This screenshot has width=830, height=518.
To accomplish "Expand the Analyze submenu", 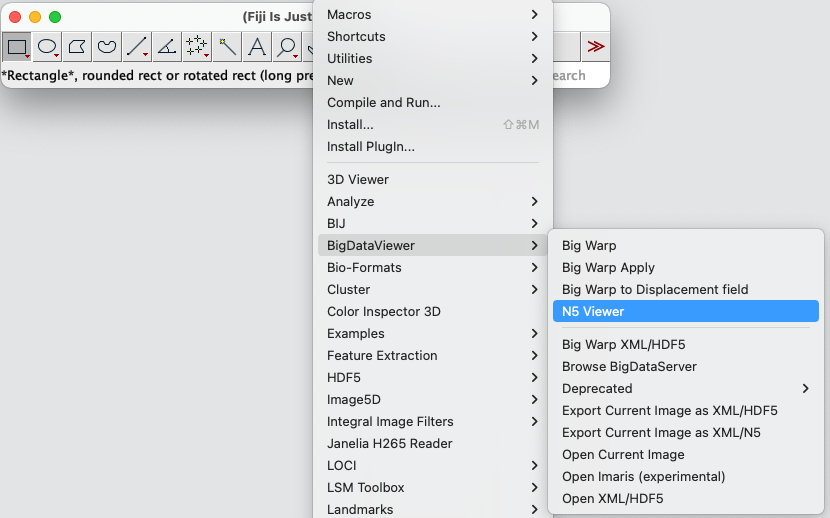I will point(432,202).
